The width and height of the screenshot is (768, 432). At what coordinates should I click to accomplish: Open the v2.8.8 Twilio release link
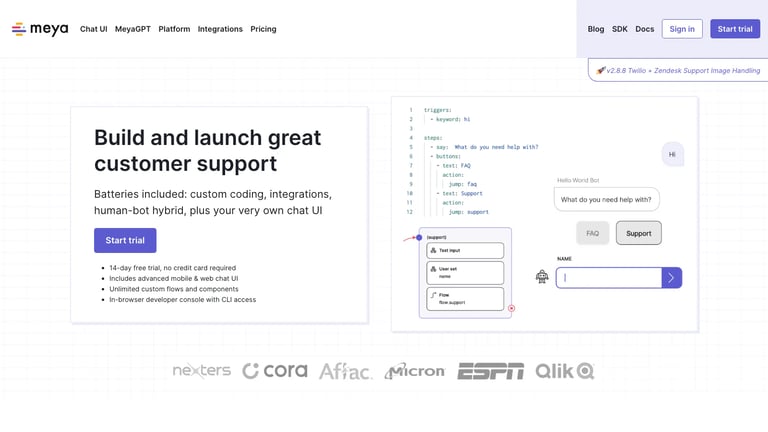pos(683,71)
